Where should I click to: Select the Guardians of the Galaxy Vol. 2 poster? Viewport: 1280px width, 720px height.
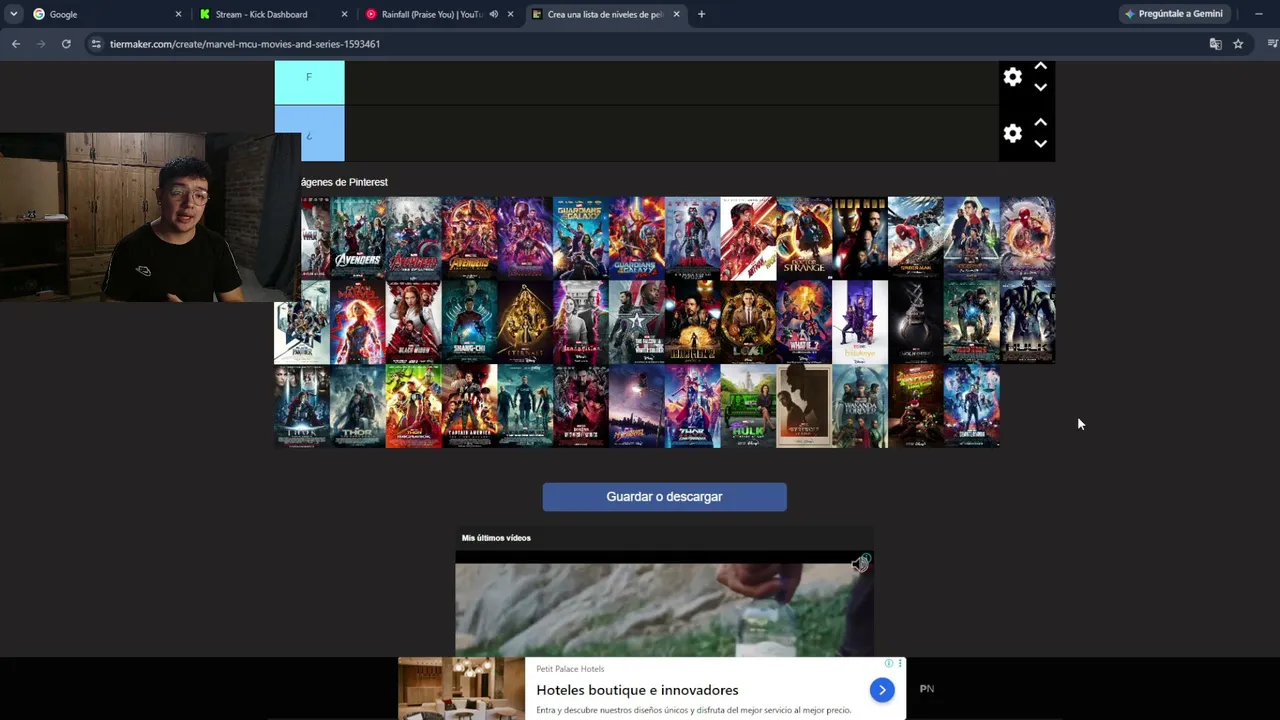pyautogui.click(x=637, y=238)
